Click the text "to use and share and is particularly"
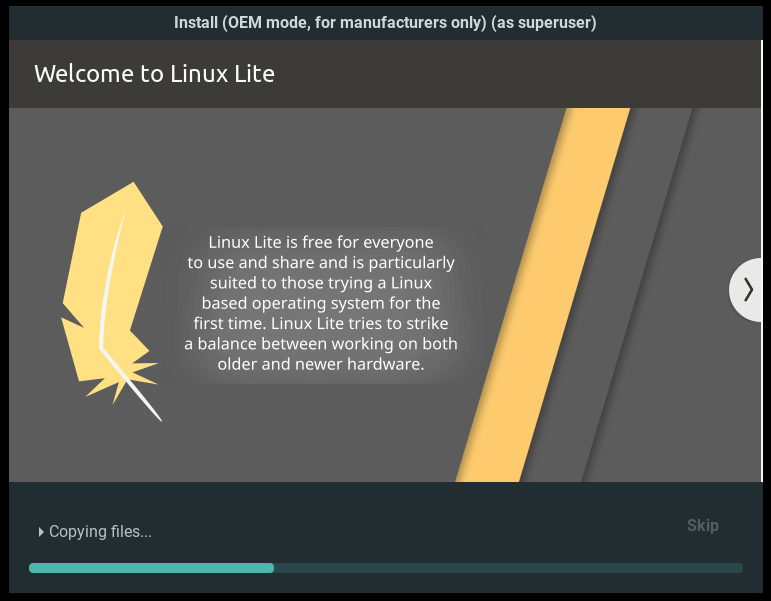771x601 pixels. pos(321,263)
